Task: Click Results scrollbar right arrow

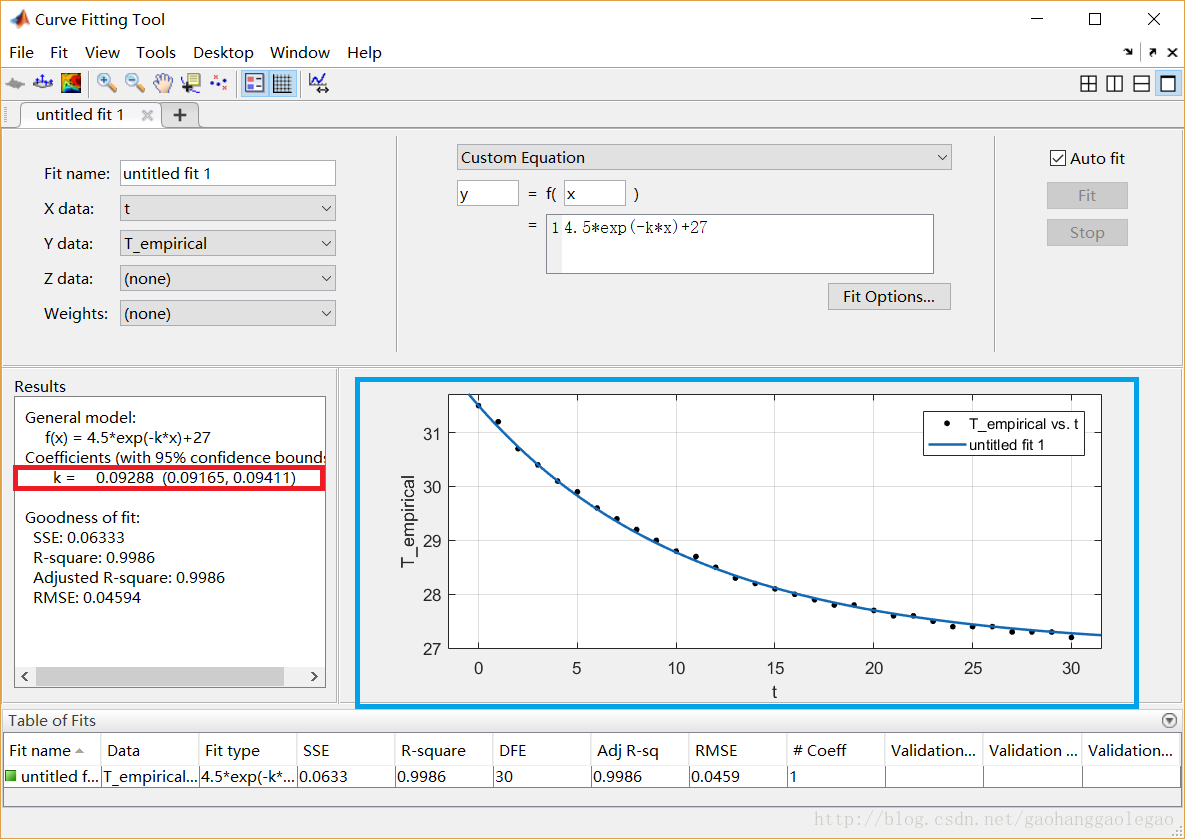Action: [314, 676]
